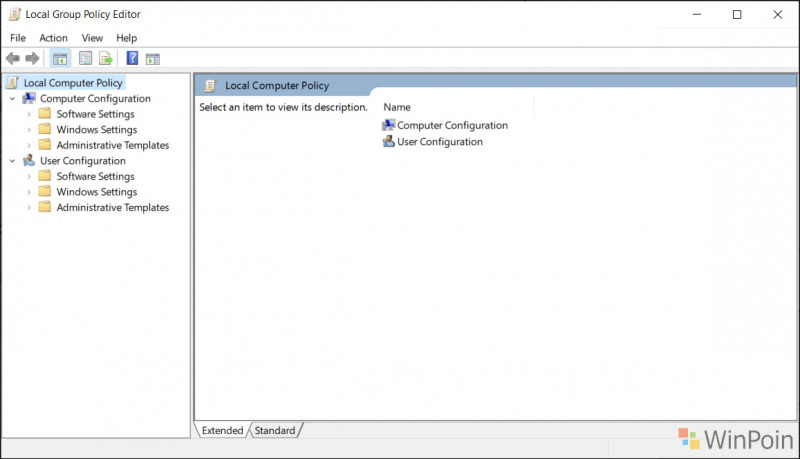Image resolution: width=800 pixels, height=459 pixels.
Task: Open the File menu
Action: 18,38
